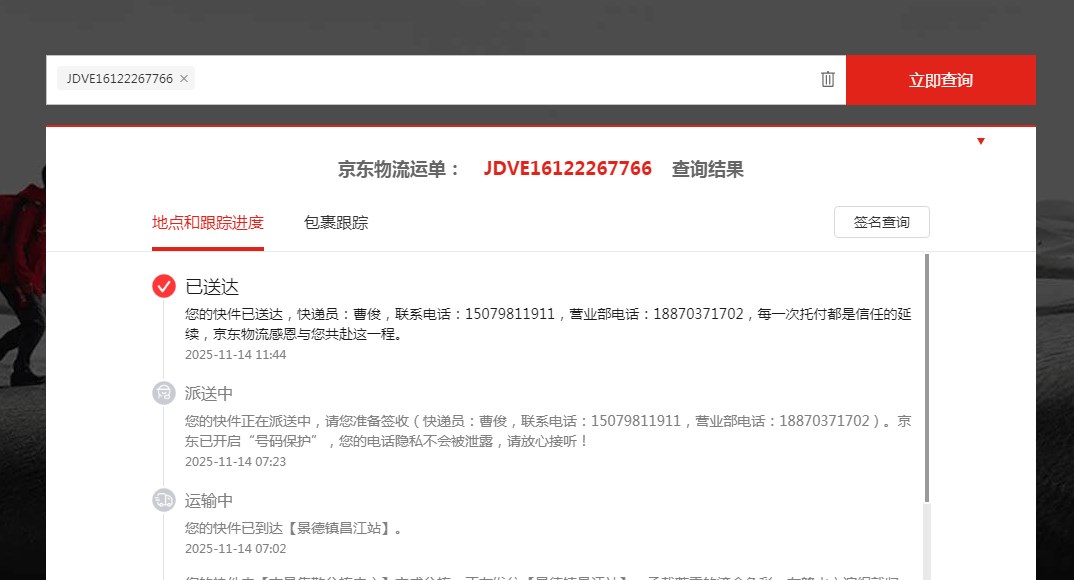This screenshot has width=1074, height=580.
Task: Click the 2025-11-14 07:23 dispatch timestamp
Action: [x=235, y=462]
